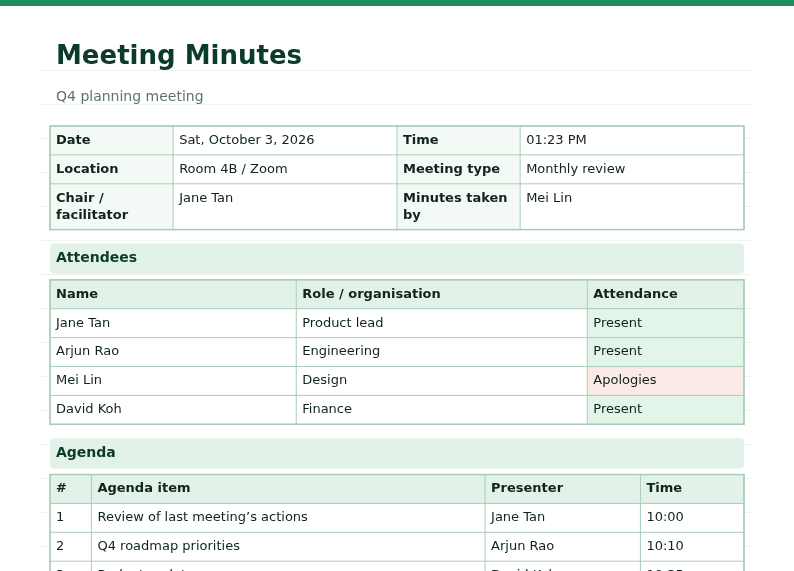Click the 'Q4 planning meeting' subtitle
Screen dimensions: 794x571
click(x=130, y=96)
